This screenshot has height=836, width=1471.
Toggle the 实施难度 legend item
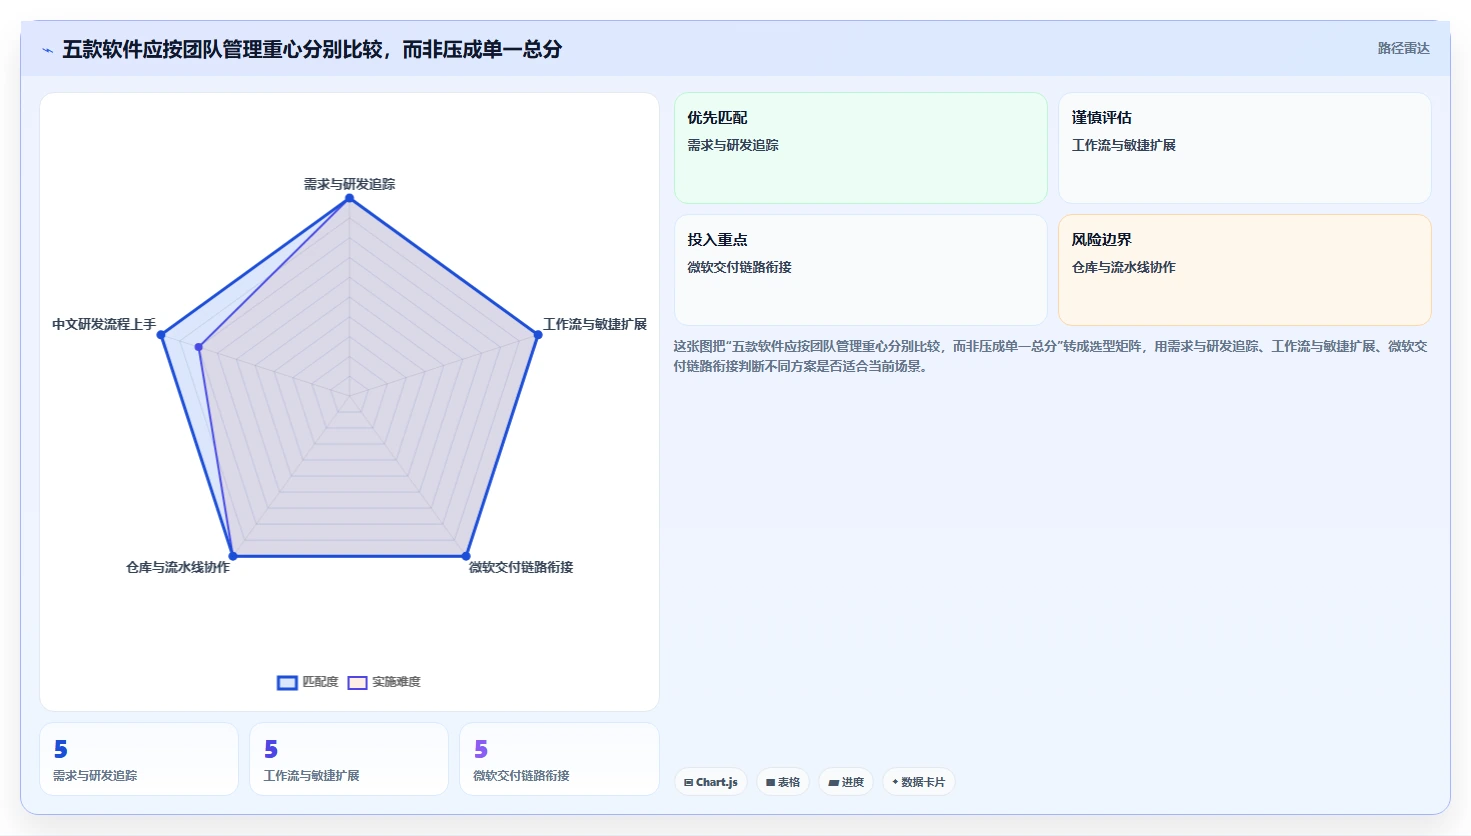tap(384, 682)
